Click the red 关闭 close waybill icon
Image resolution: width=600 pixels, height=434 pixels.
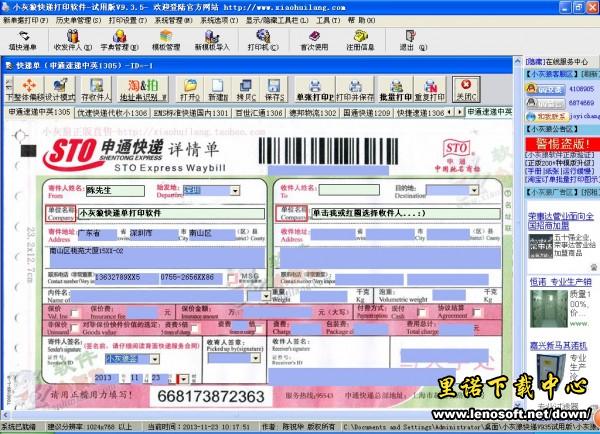click(466, 89)
